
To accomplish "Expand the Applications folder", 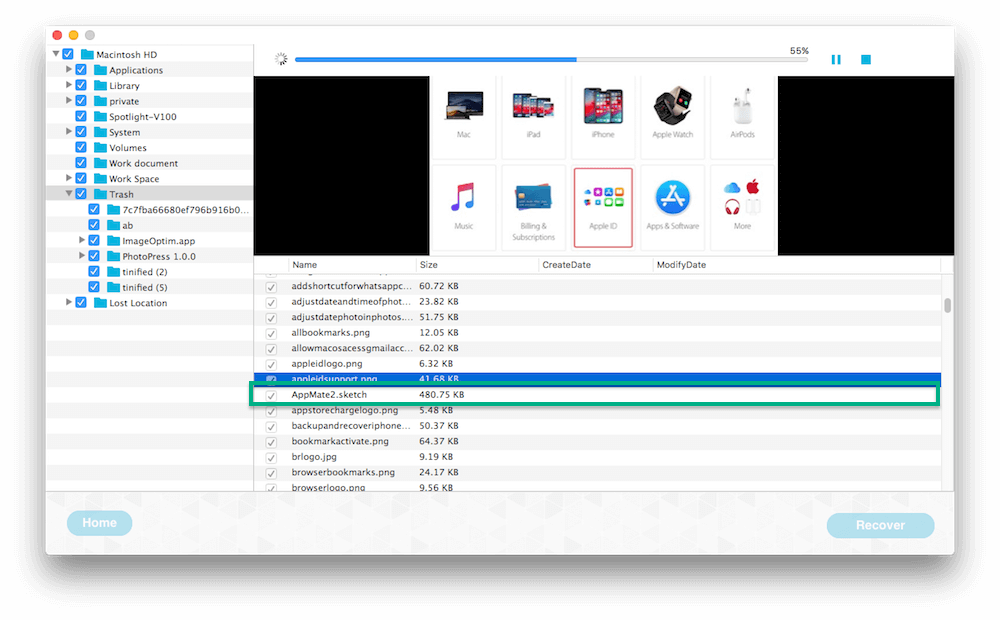I will point(69,69).
